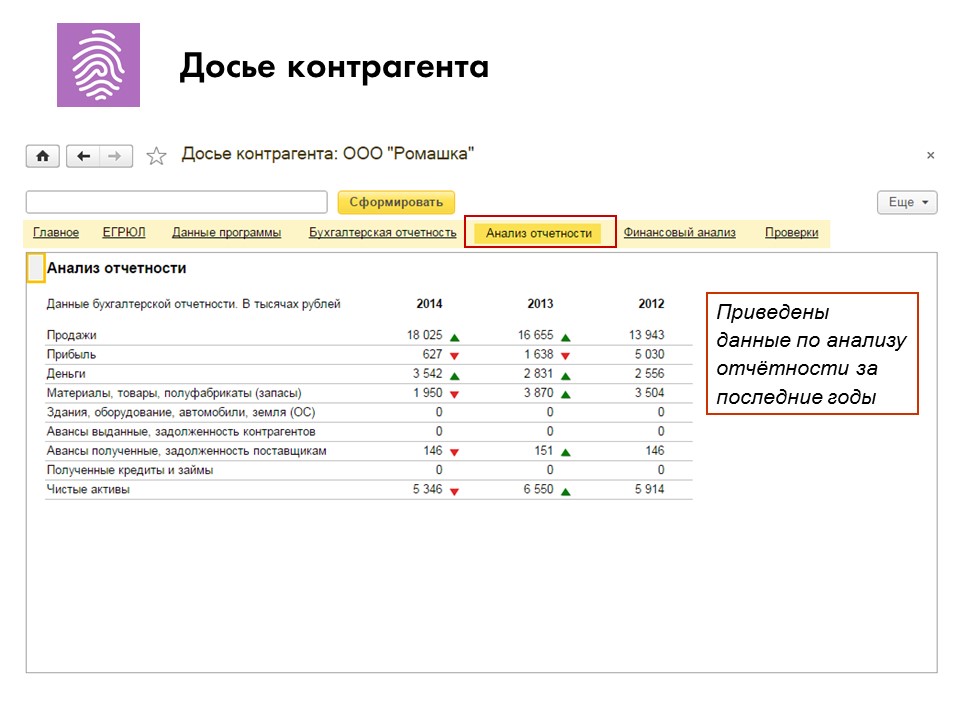
Task: Select the Продажи row label
Action: point(72,335)
